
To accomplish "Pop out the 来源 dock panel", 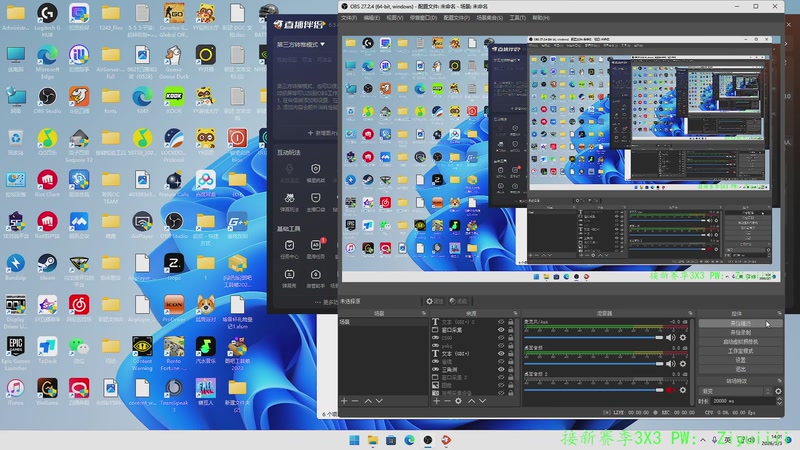I will pos(515,313).
